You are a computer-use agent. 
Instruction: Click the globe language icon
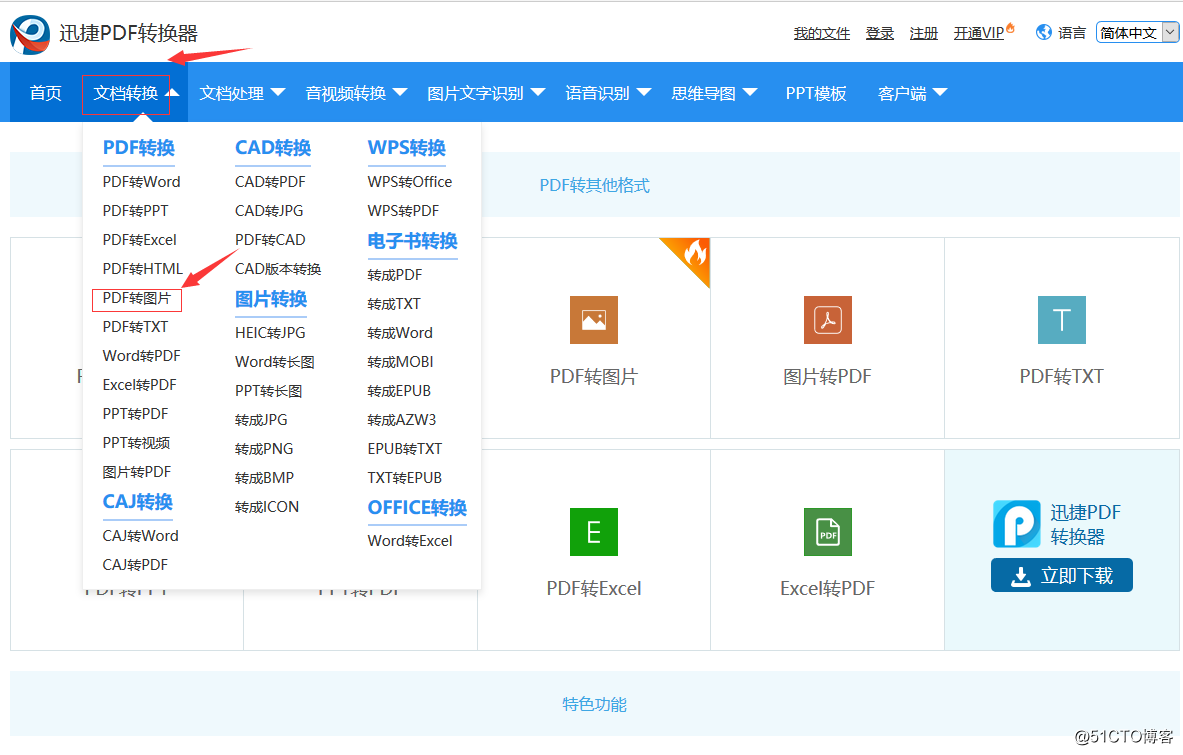[x=1043, y=32]
